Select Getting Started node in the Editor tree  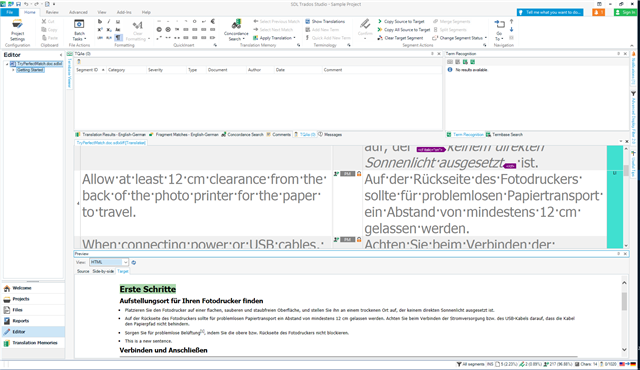(x=30, y=70)
